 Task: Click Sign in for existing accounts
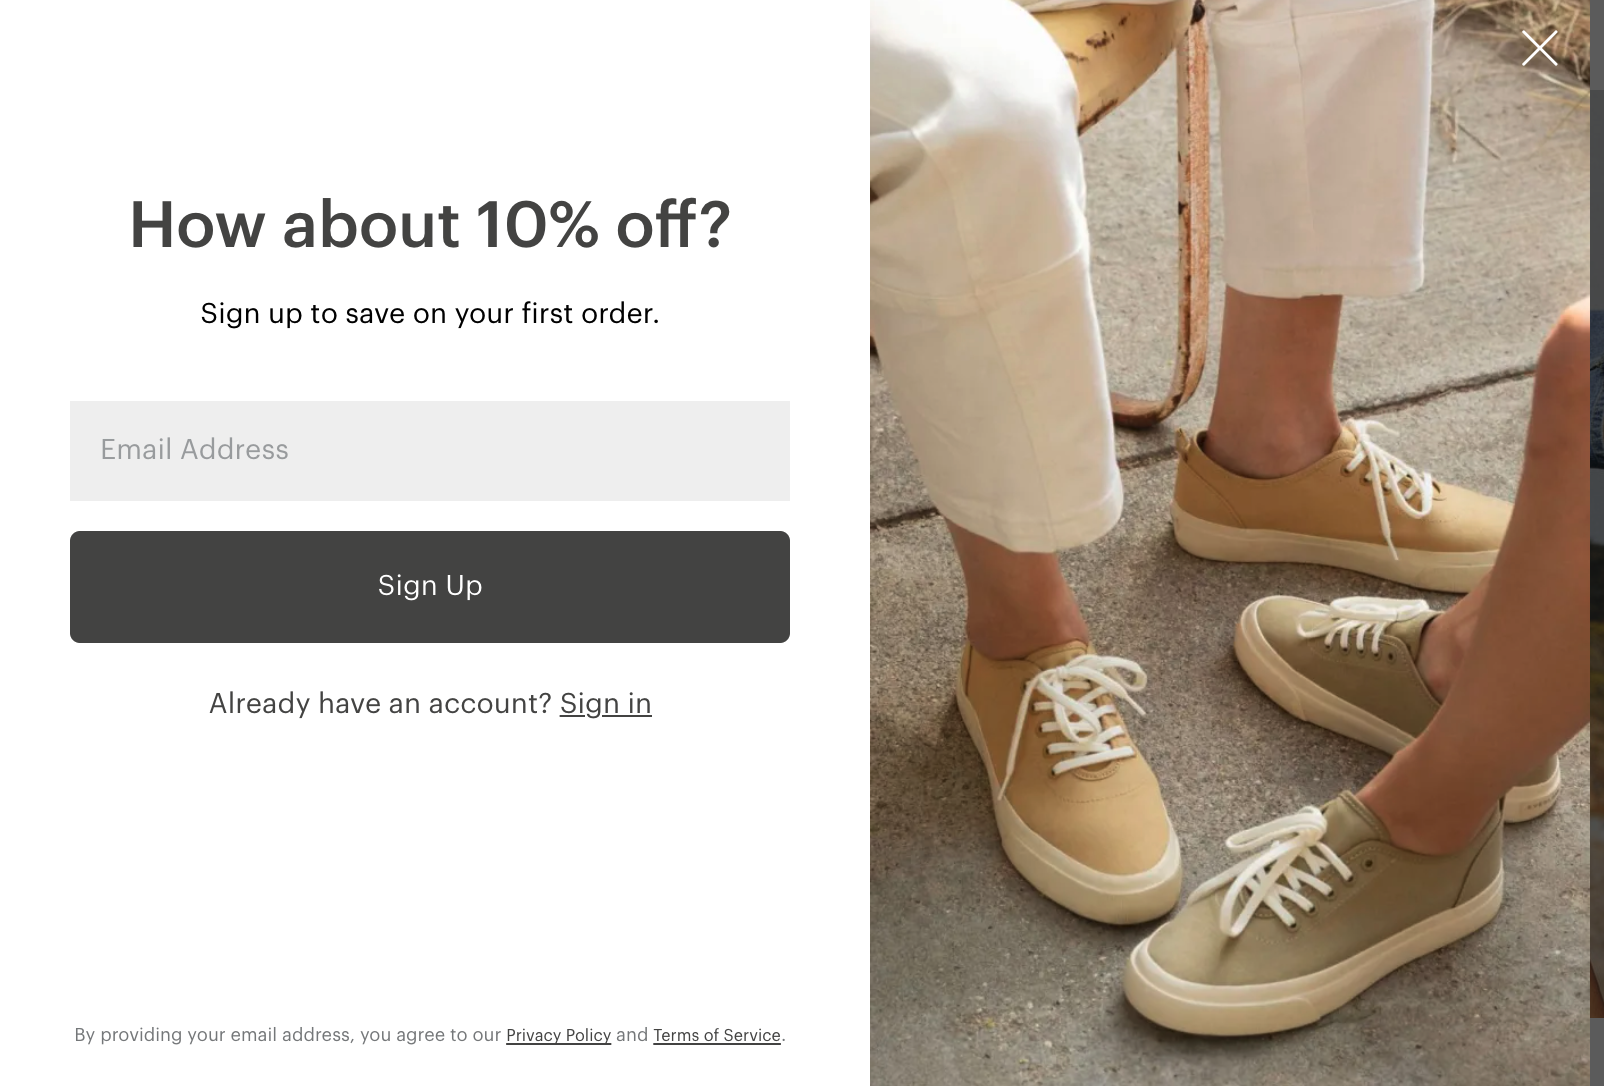pyautogui.click(x=605, y=703)
